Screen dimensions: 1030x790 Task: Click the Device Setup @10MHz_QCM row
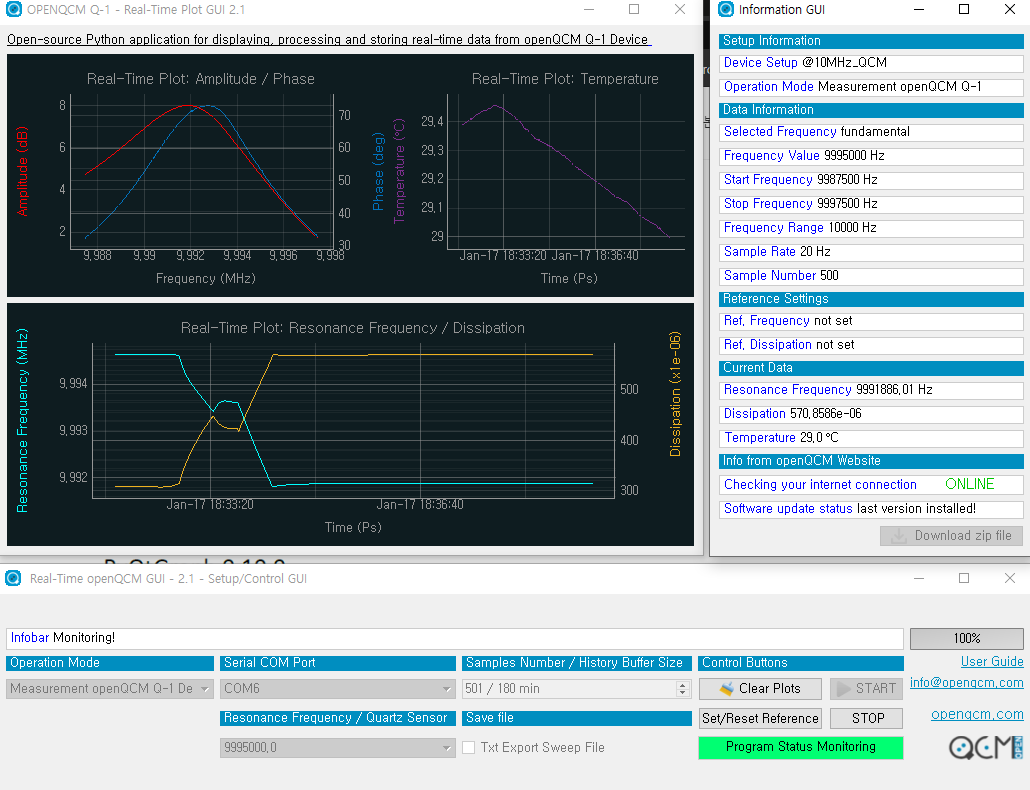pos(871,63)
